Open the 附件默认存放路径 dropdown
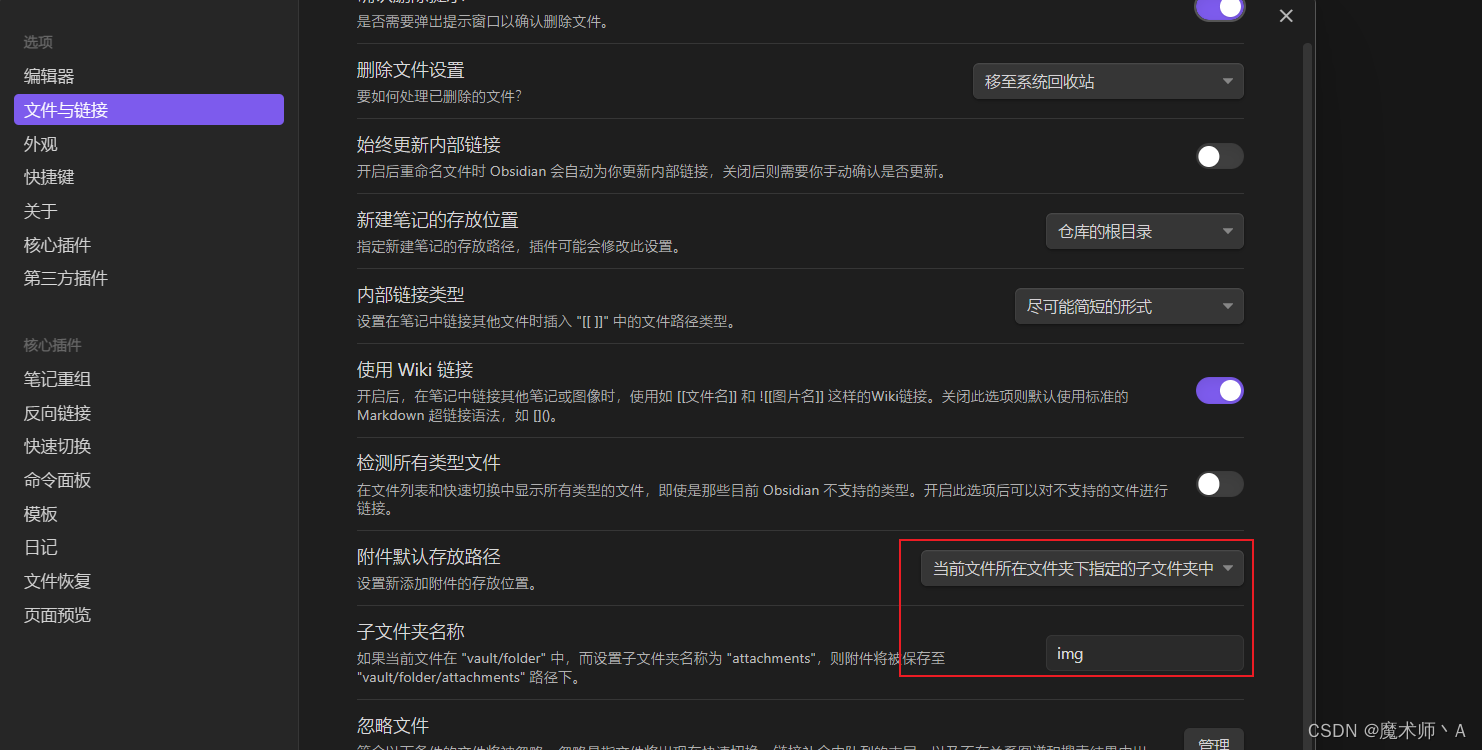 pos(1081,567)
